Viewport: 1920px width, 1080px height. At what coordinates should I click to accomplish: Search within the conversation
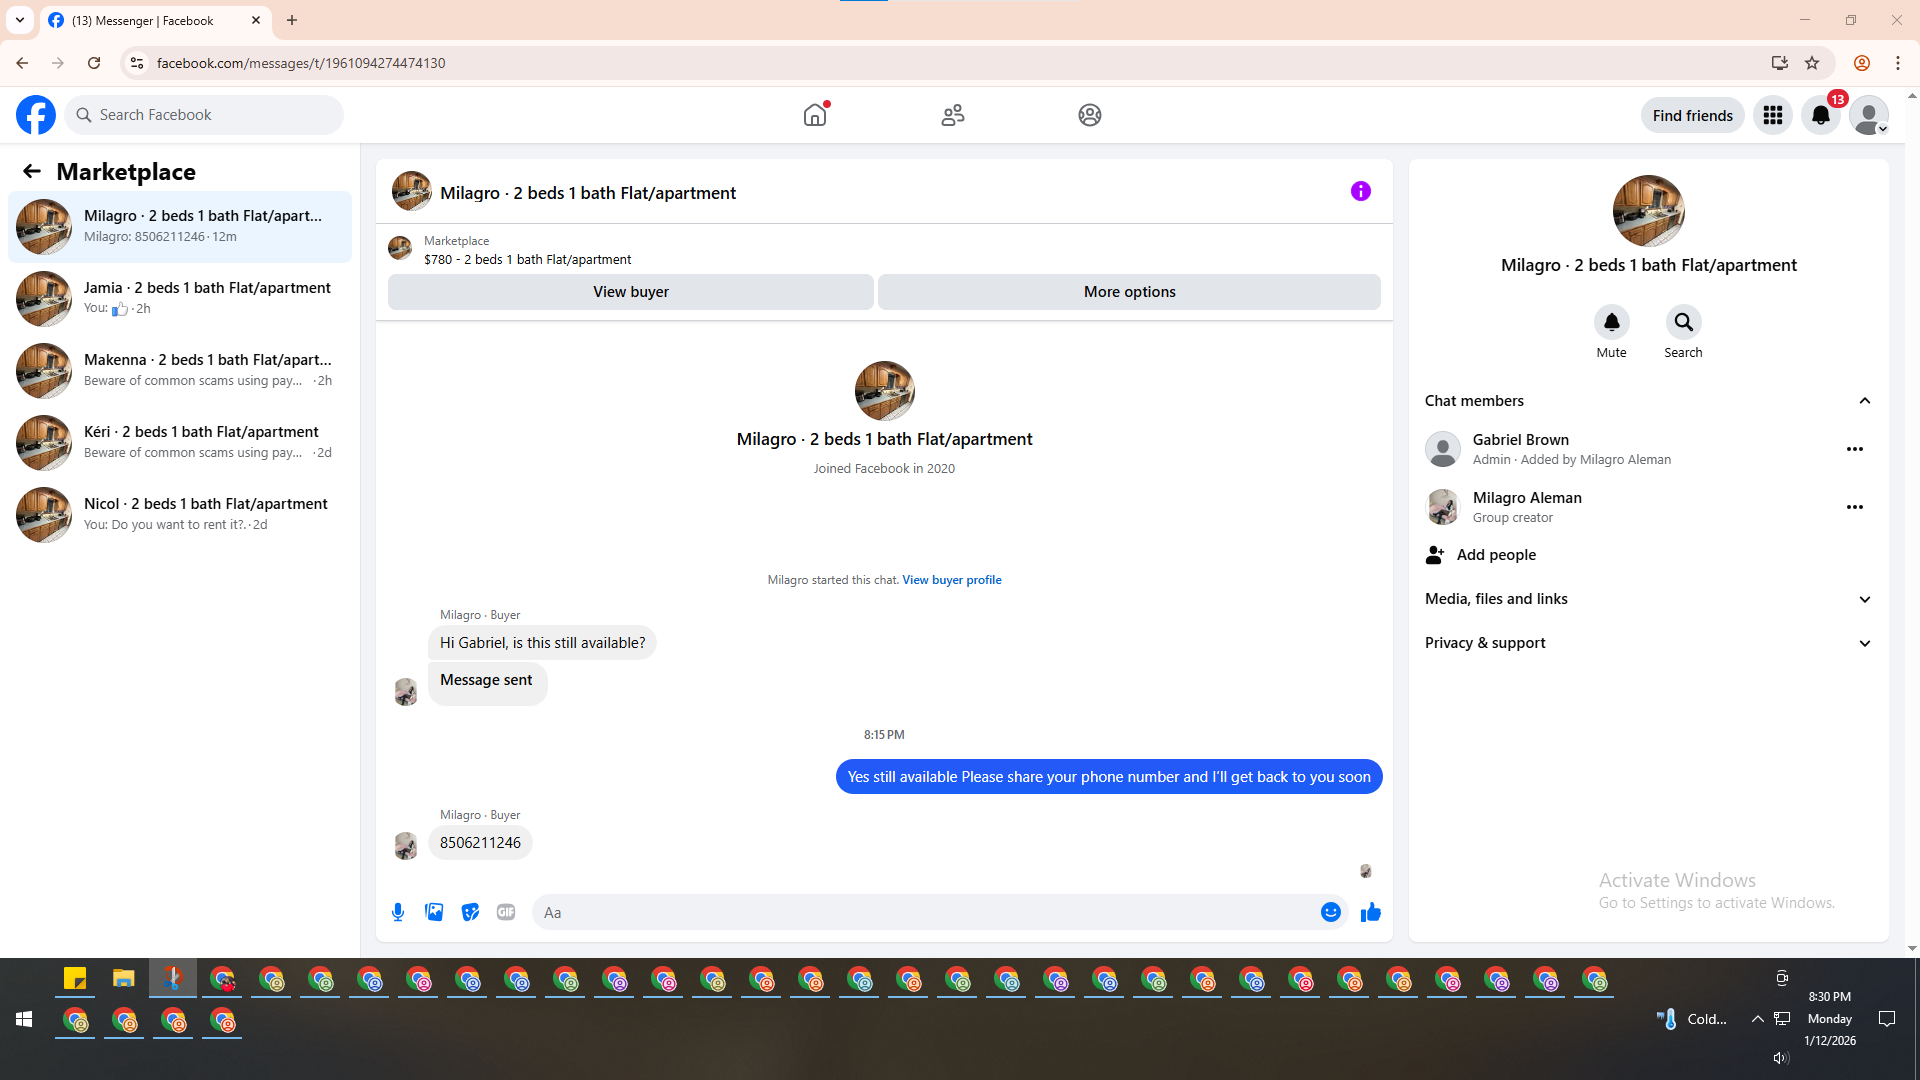[1683, 322]
